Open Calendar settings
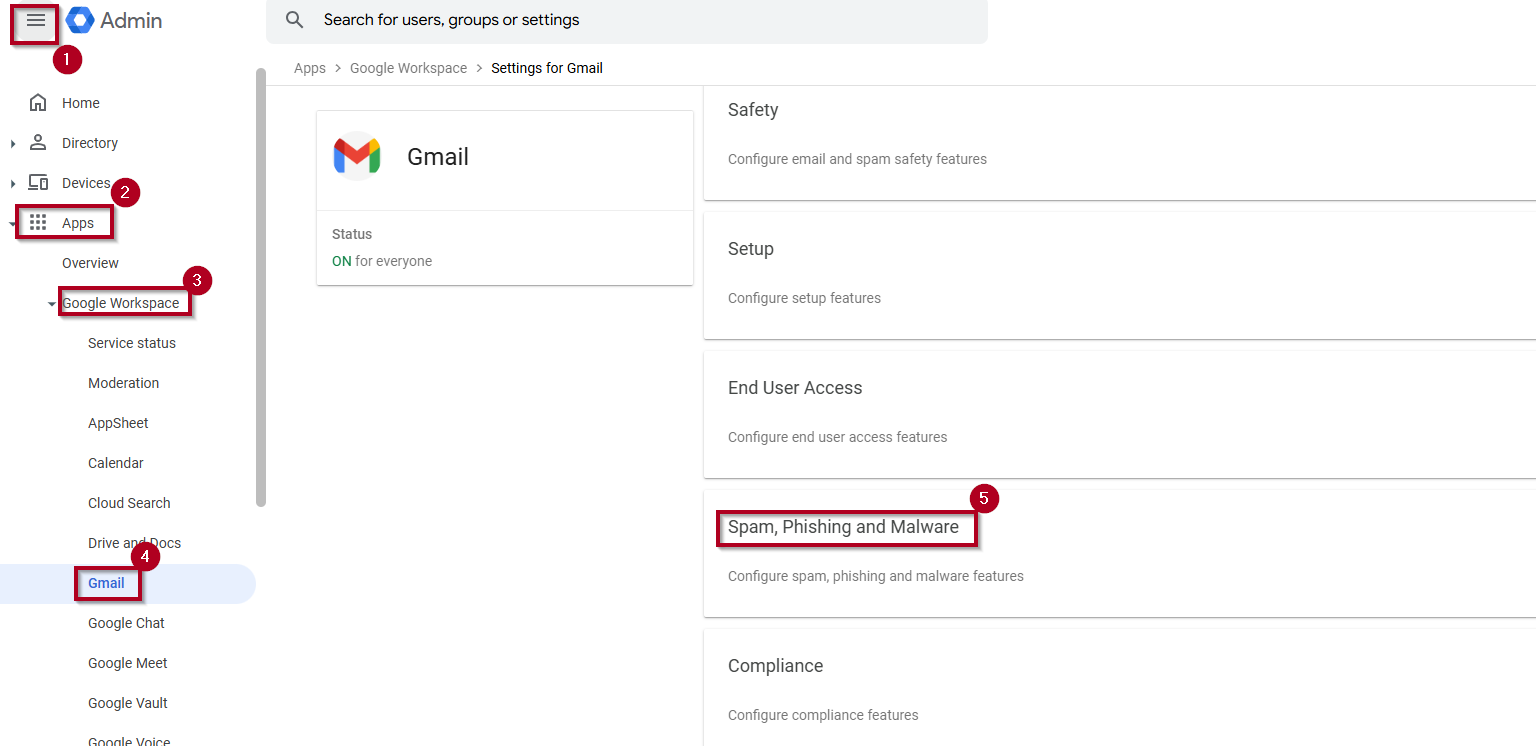 [116, 463]
